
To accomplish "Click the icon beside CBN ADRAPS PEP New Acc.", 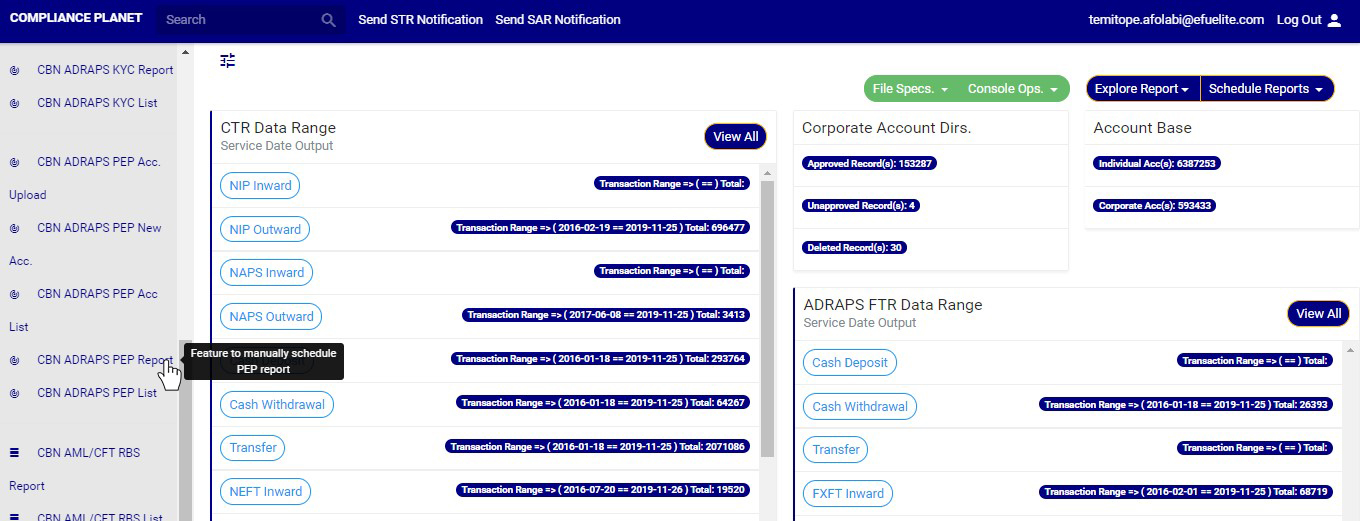I will tap(15, 228).
